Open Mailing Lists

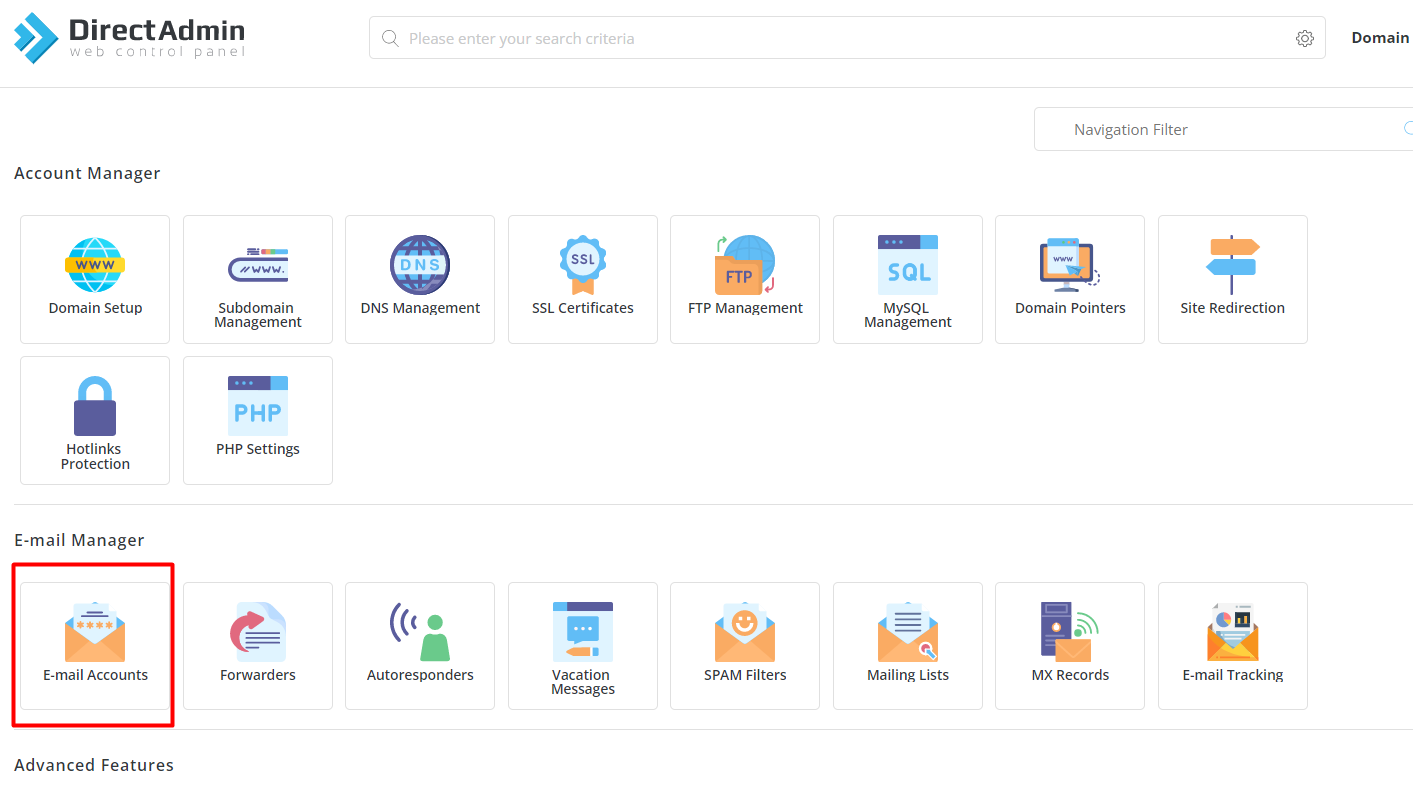click(x=907, y=645)
